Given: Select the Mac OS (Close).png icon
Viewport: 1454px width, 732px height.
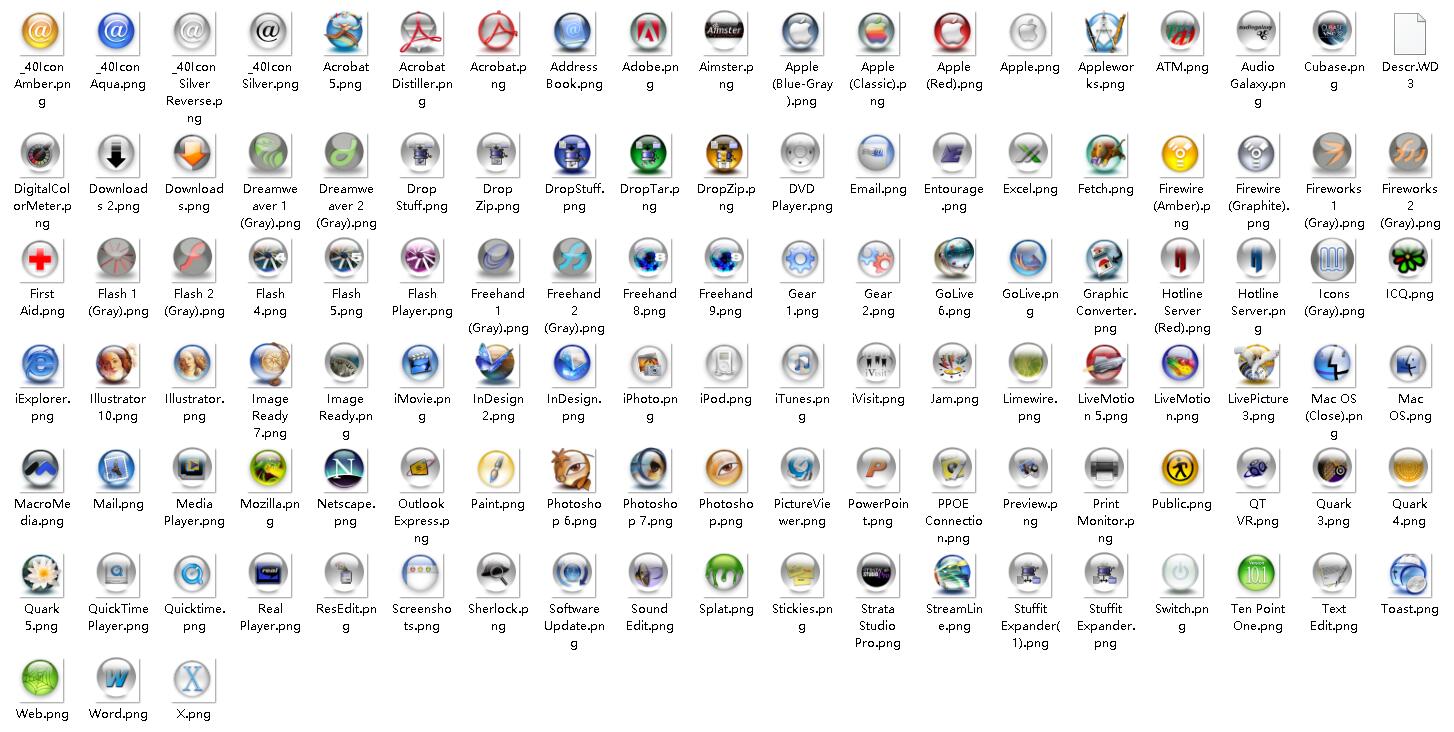Looking at the screenshot, I should point(1333,364).
